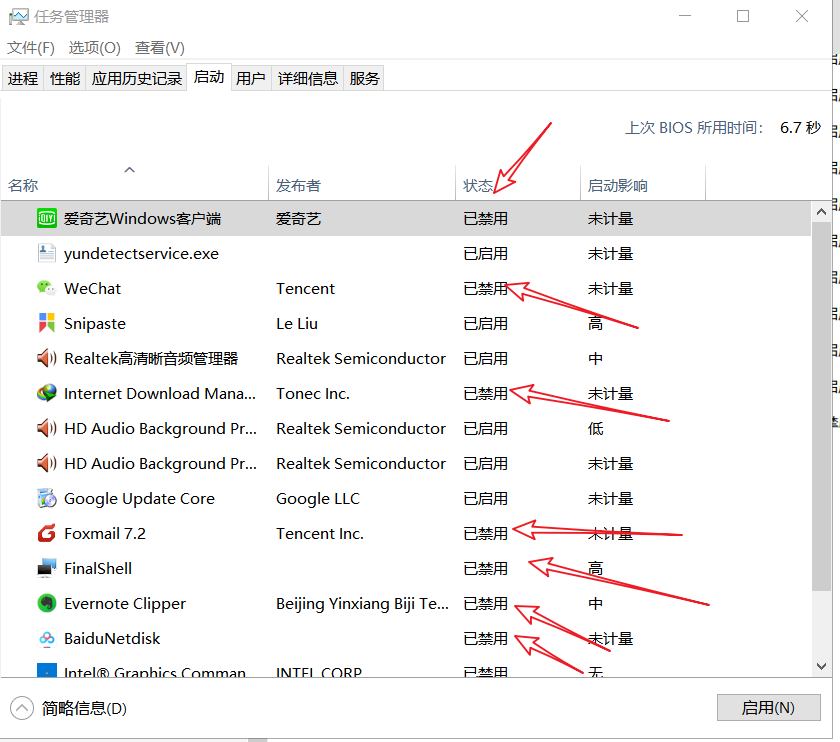Click the 简略信息(D) link
The image size is (840, 742).
pos(84,708)
